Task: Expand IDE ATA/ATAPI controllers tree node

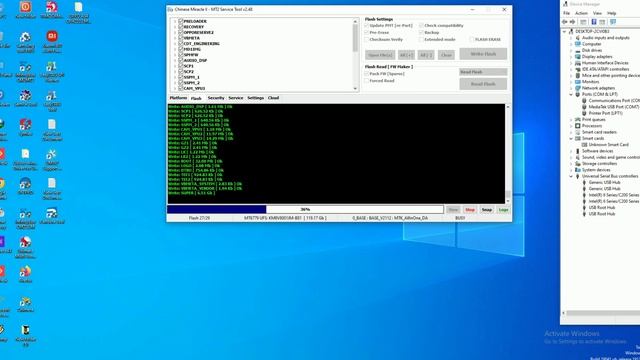Action: [x=571, y=69]
